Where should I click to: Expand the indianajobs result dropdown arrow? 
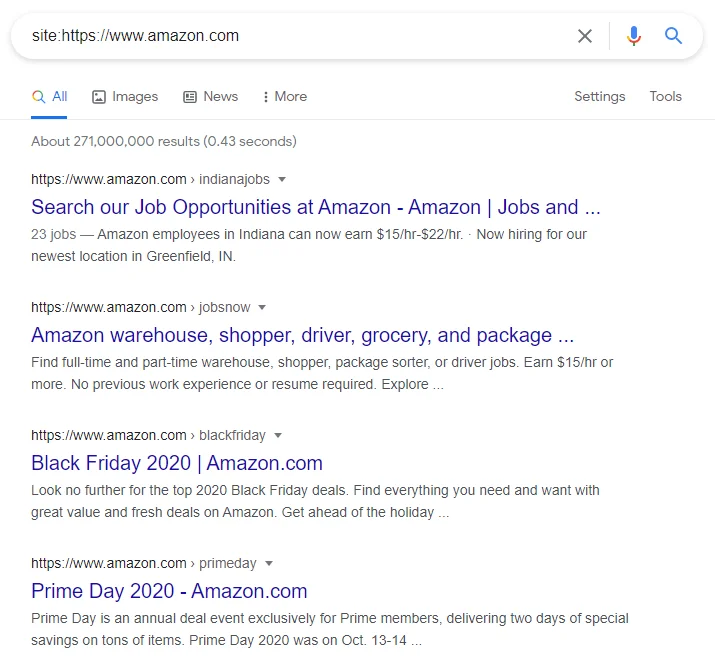click(x=282, y=180)
